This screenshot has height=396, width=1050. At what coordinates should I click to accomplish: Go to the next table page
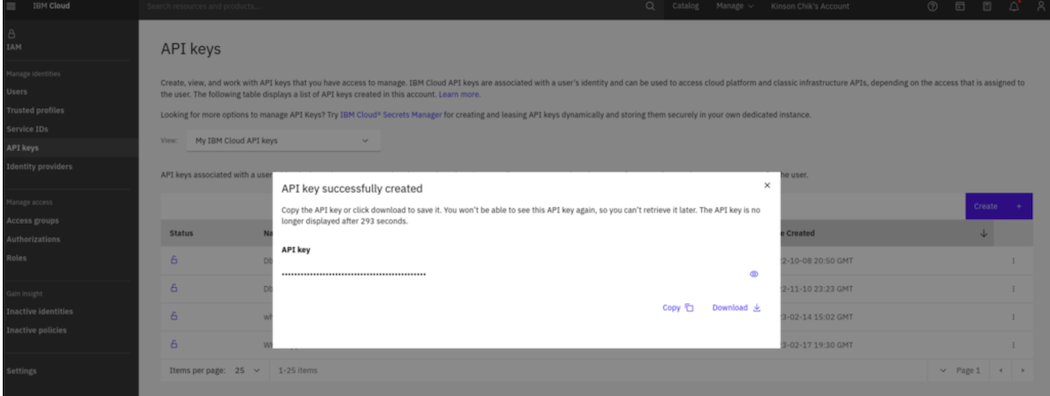click(x=1023, y=371)
